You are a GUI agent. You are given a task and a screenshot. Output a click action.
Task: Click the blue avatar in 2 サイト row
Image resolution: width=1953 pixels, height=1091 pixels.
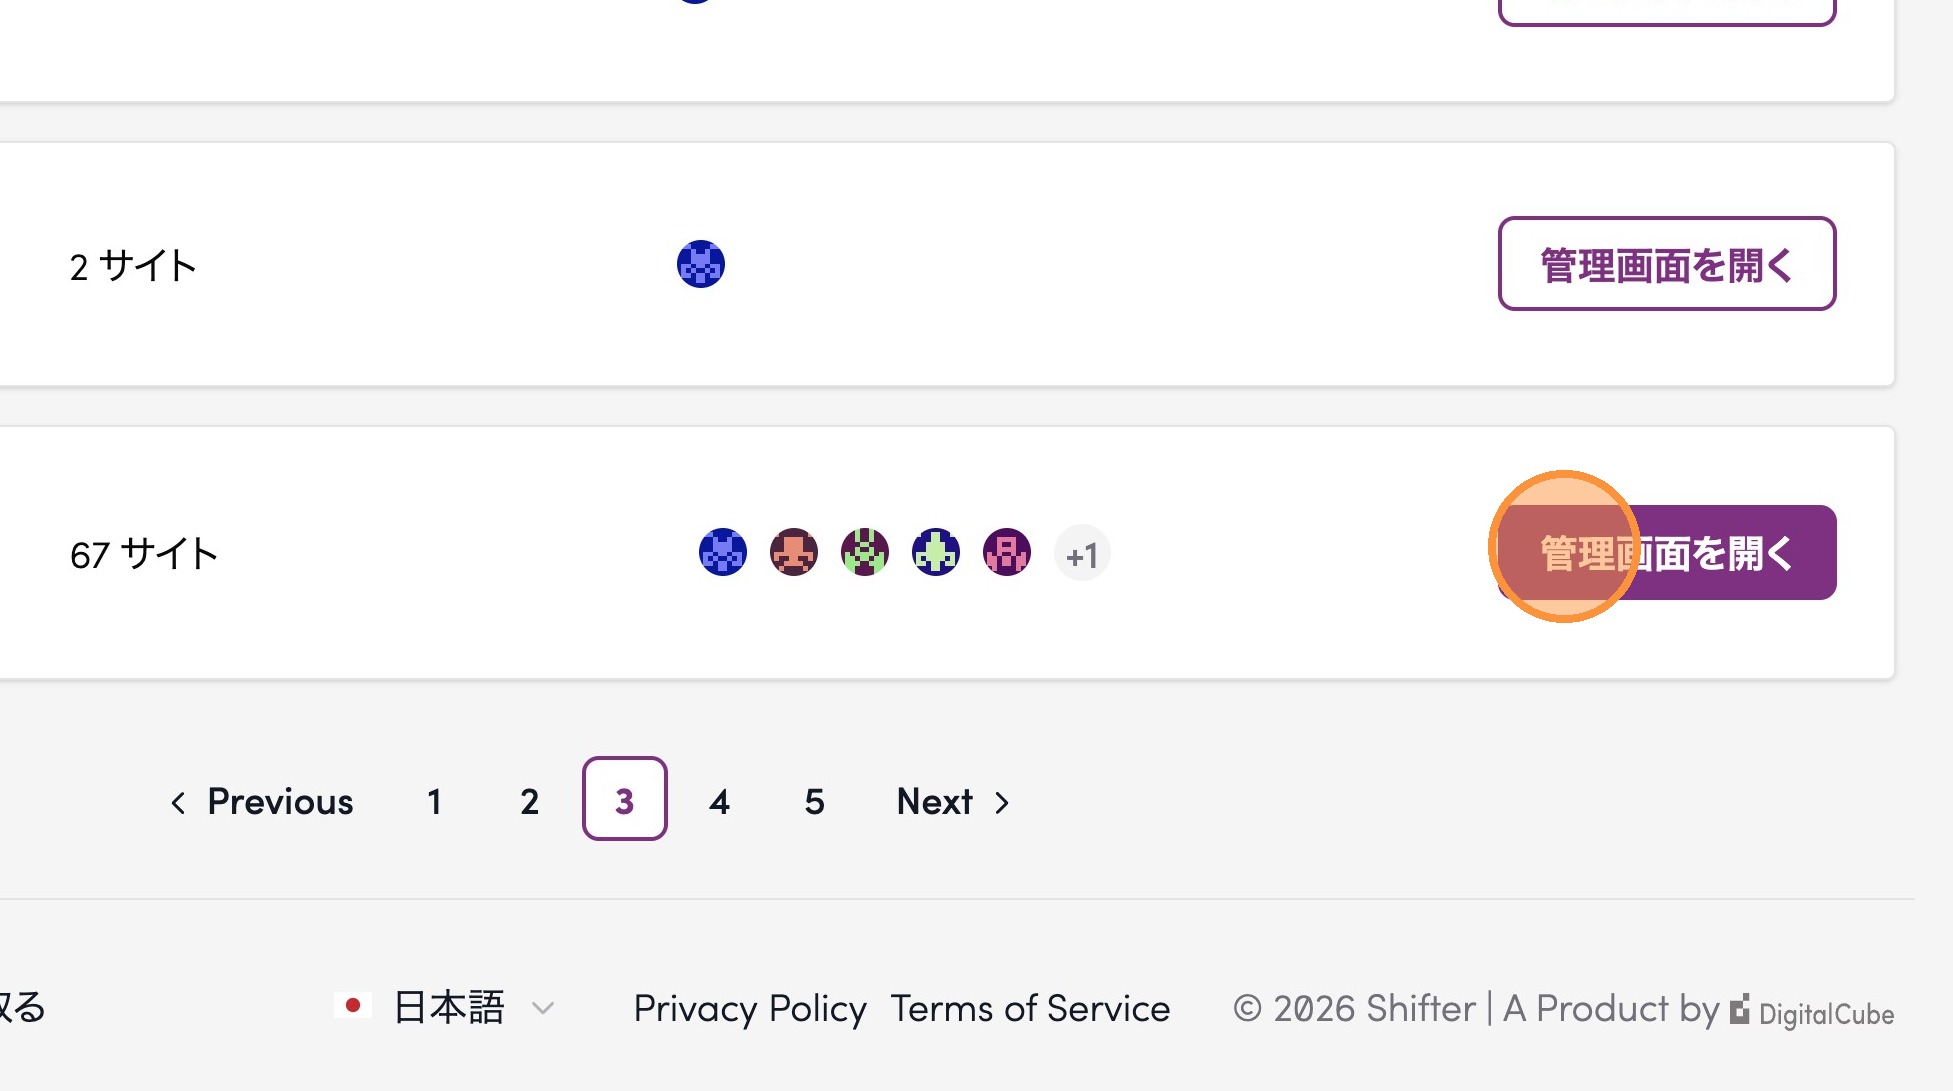point(701,264)
